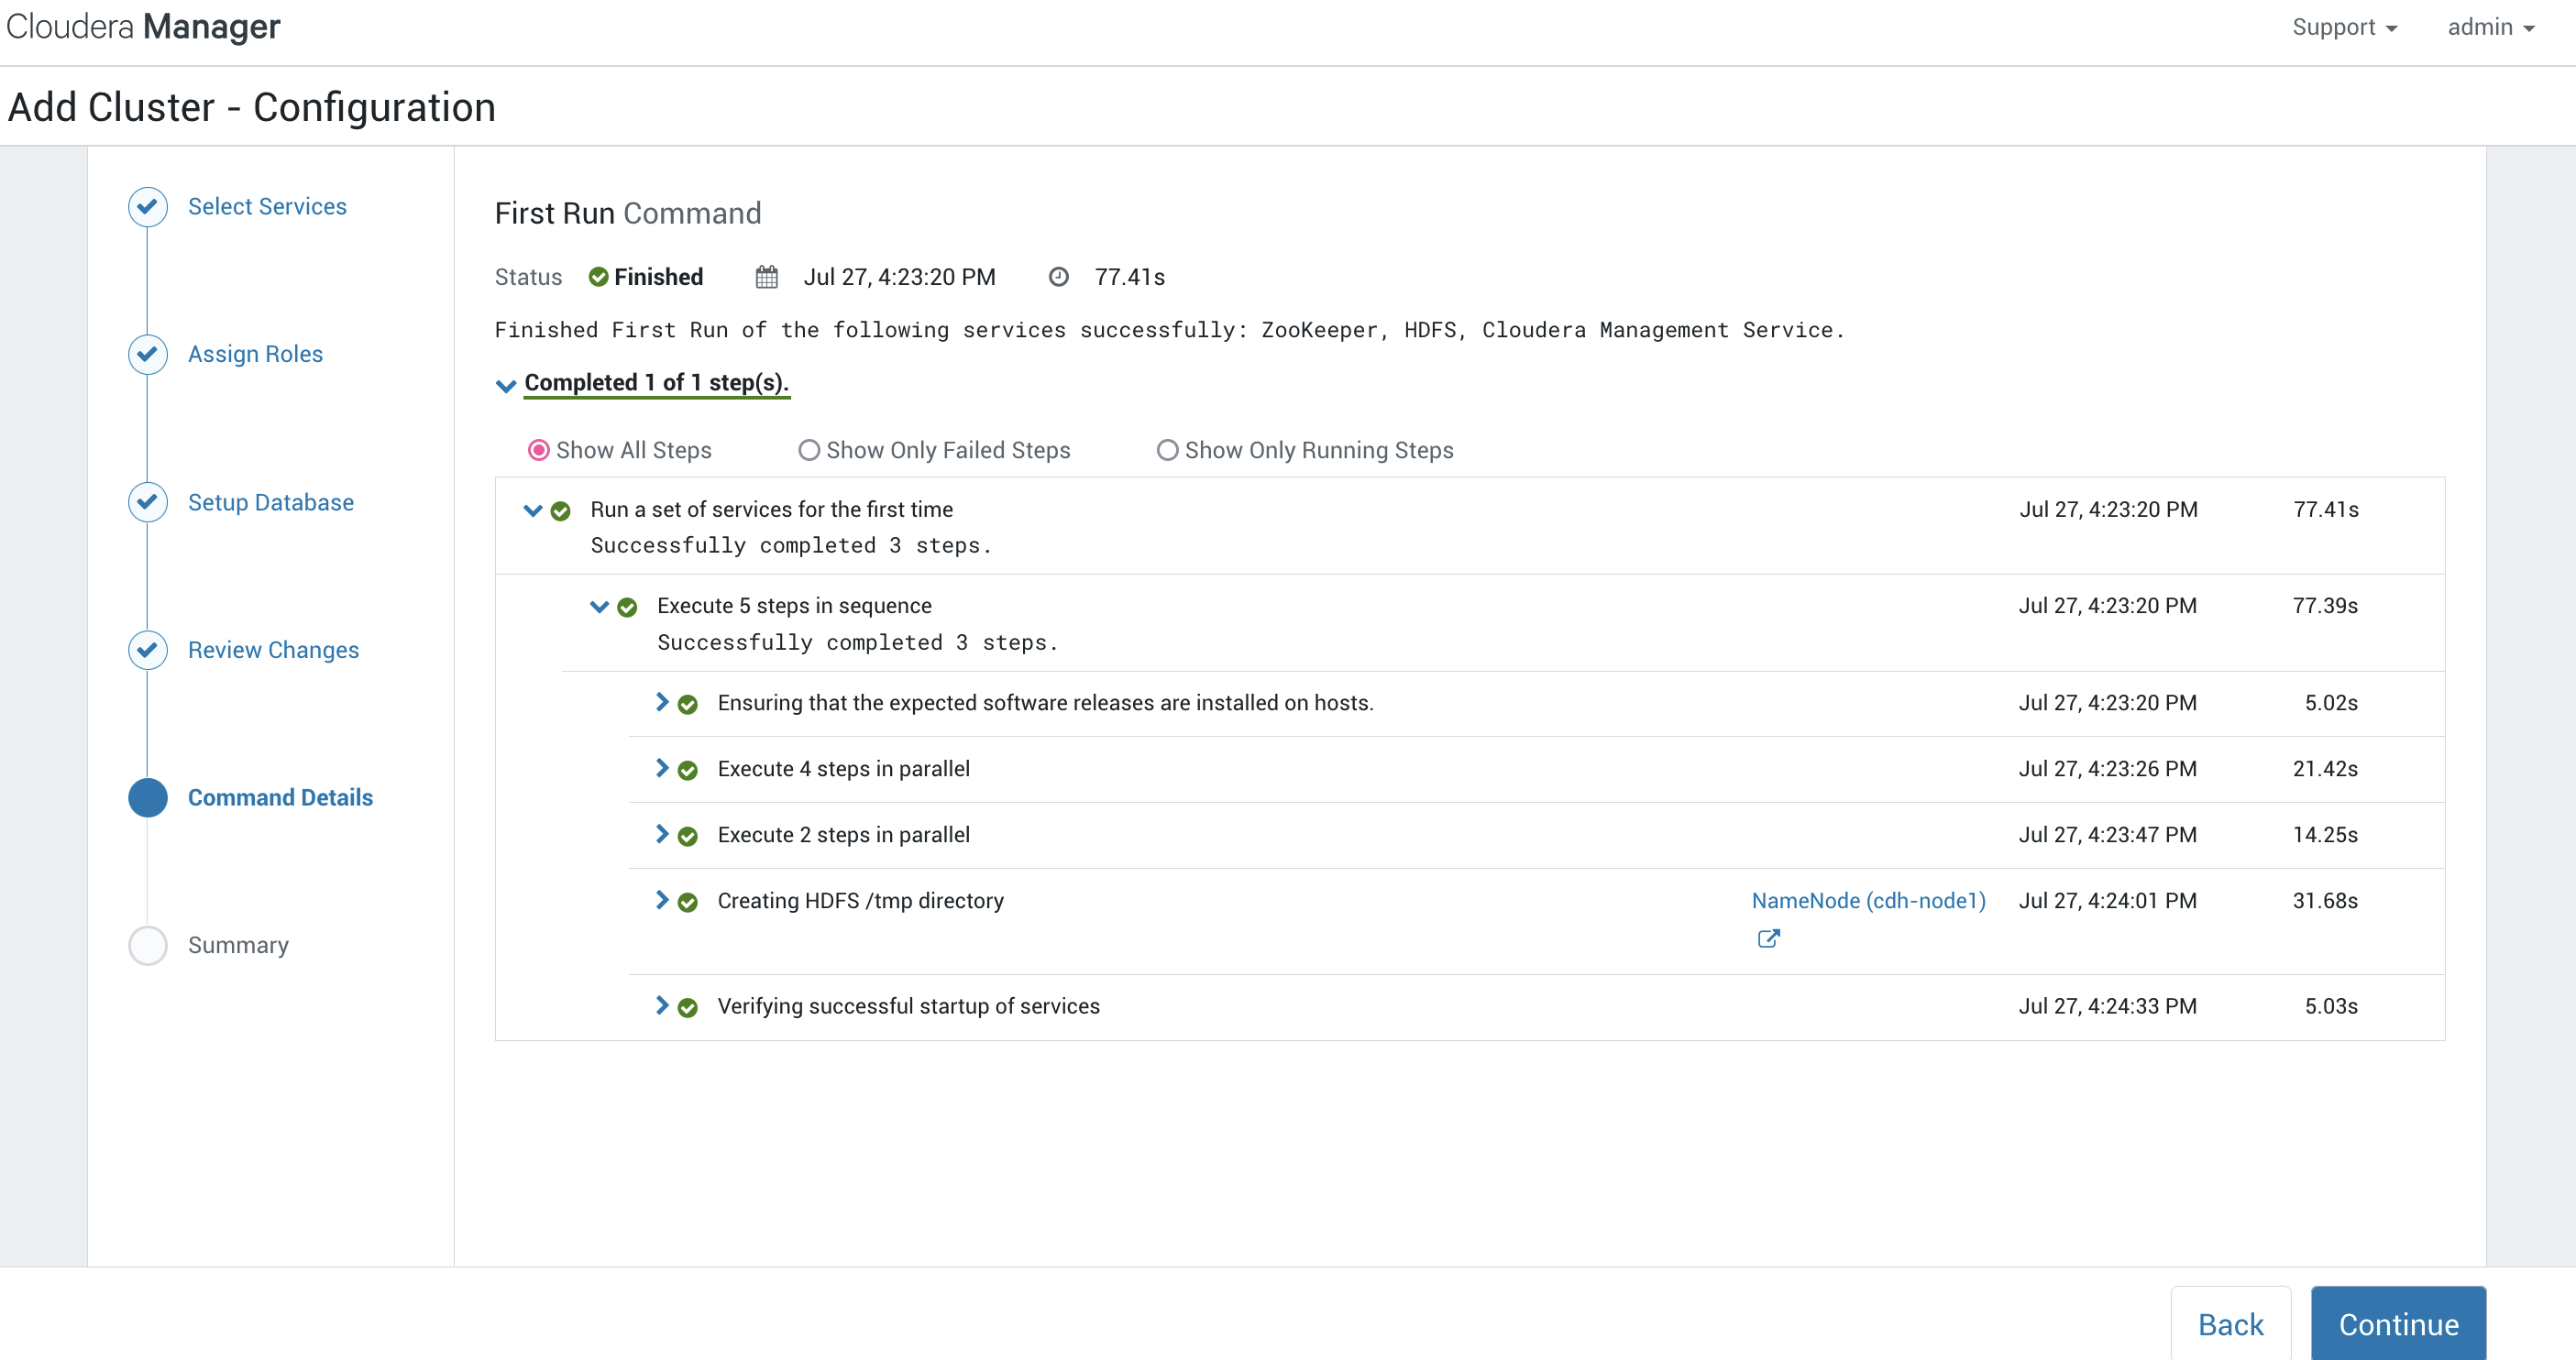Click success icon for Ensuring software releases row
This screenshot has width=2576, height=1360.
pyautogui.click(x=688, y=704)
